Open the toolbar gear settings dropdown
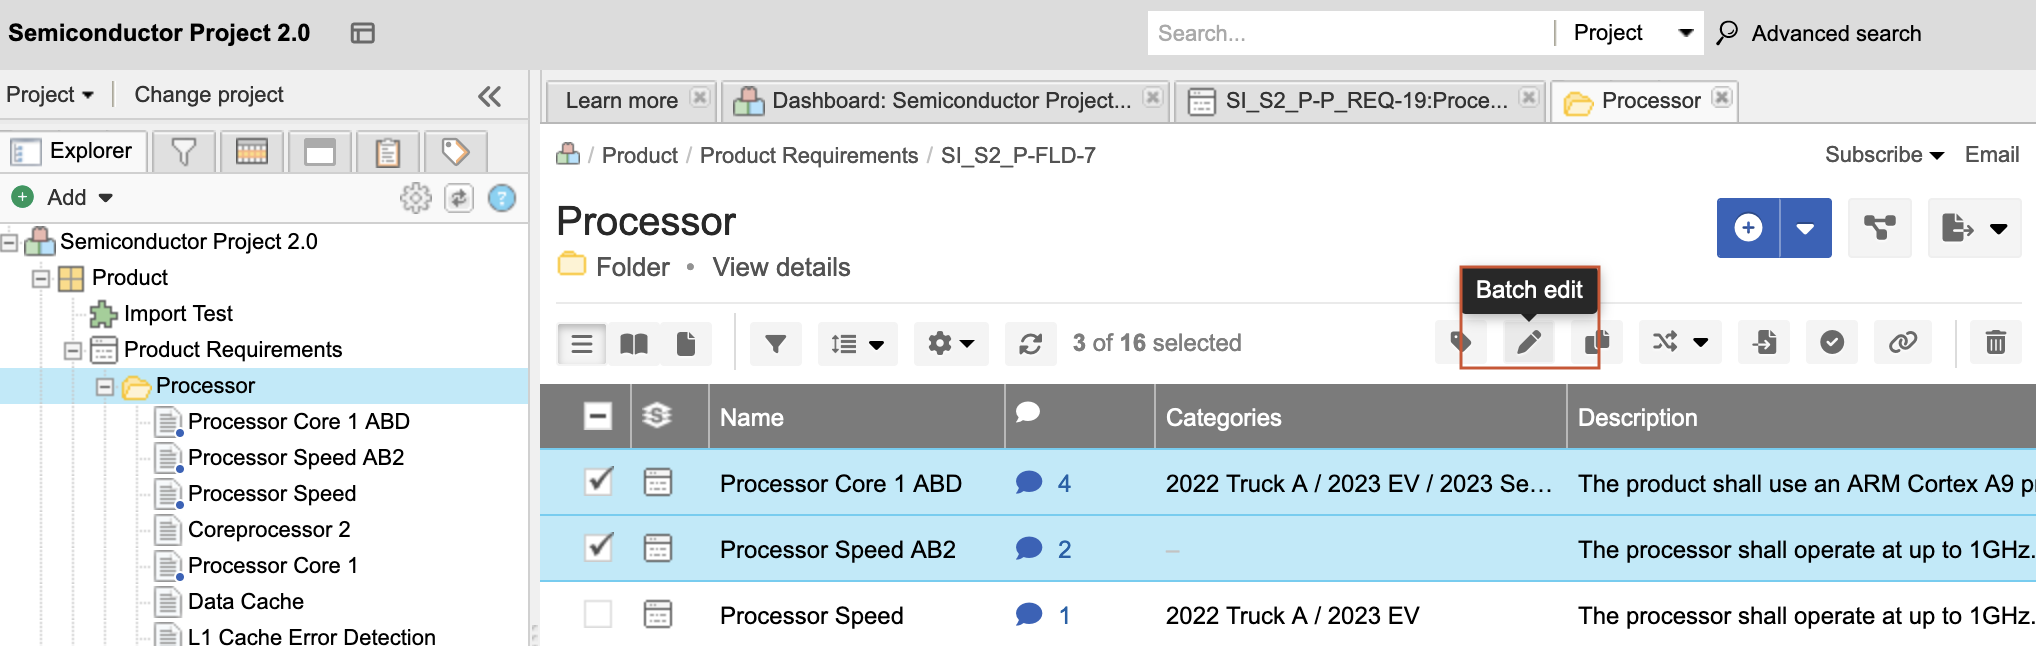Screen dimensions: 2036x646 pyautogui.click(x=951, y=344)
